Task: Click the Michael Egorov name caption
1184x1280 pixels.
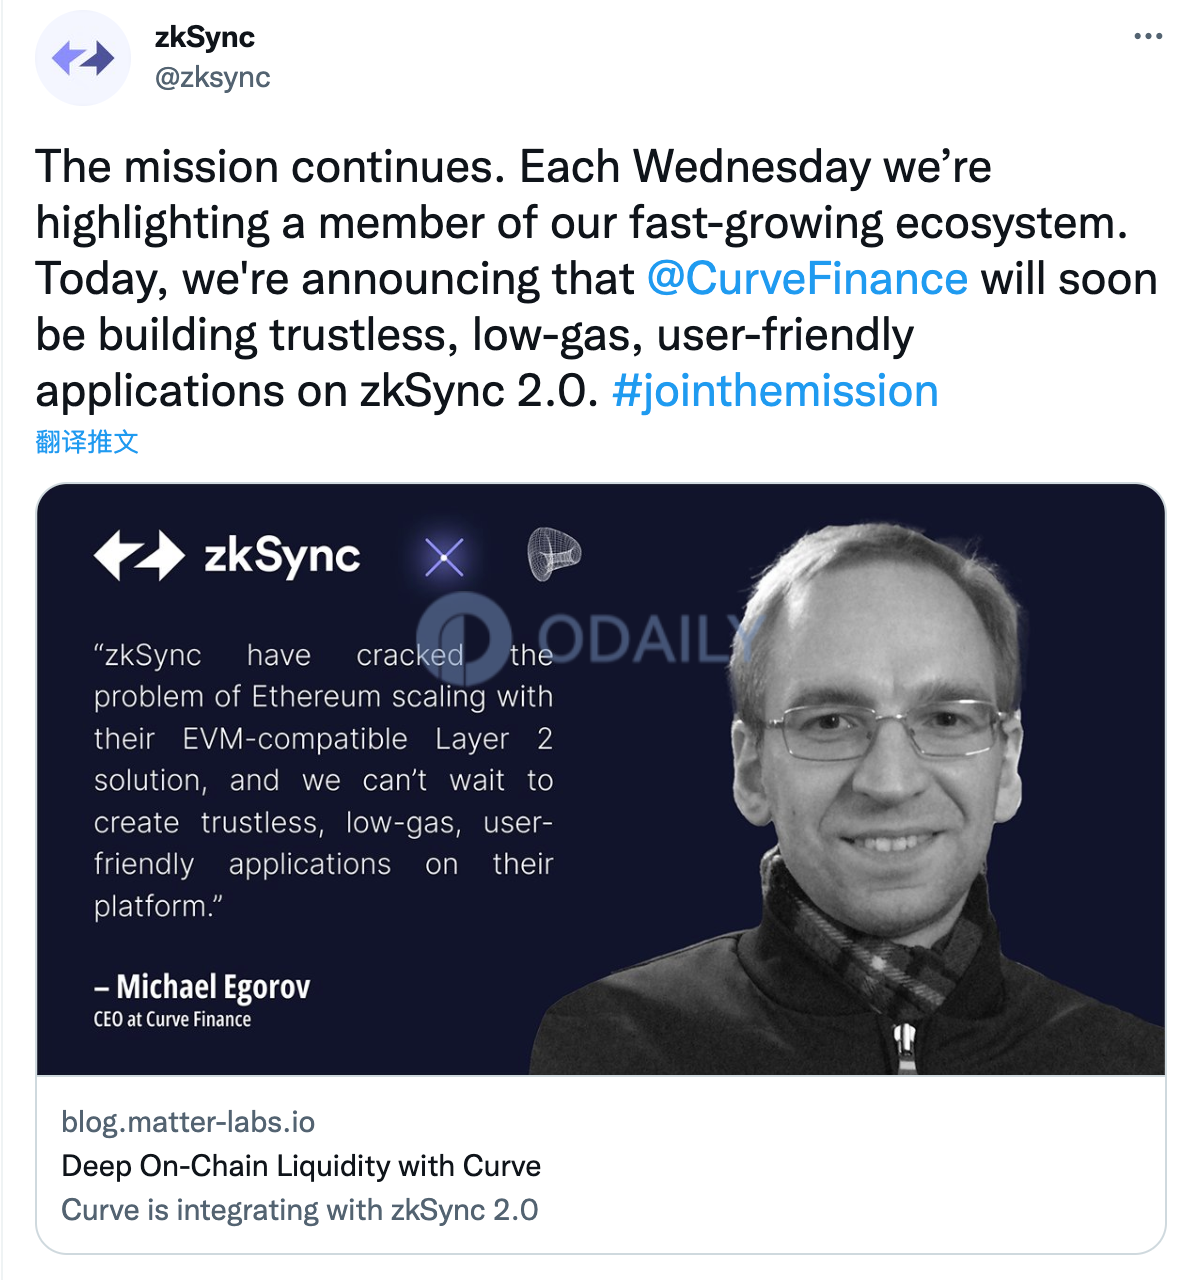Action: click(x=202, y=987)
